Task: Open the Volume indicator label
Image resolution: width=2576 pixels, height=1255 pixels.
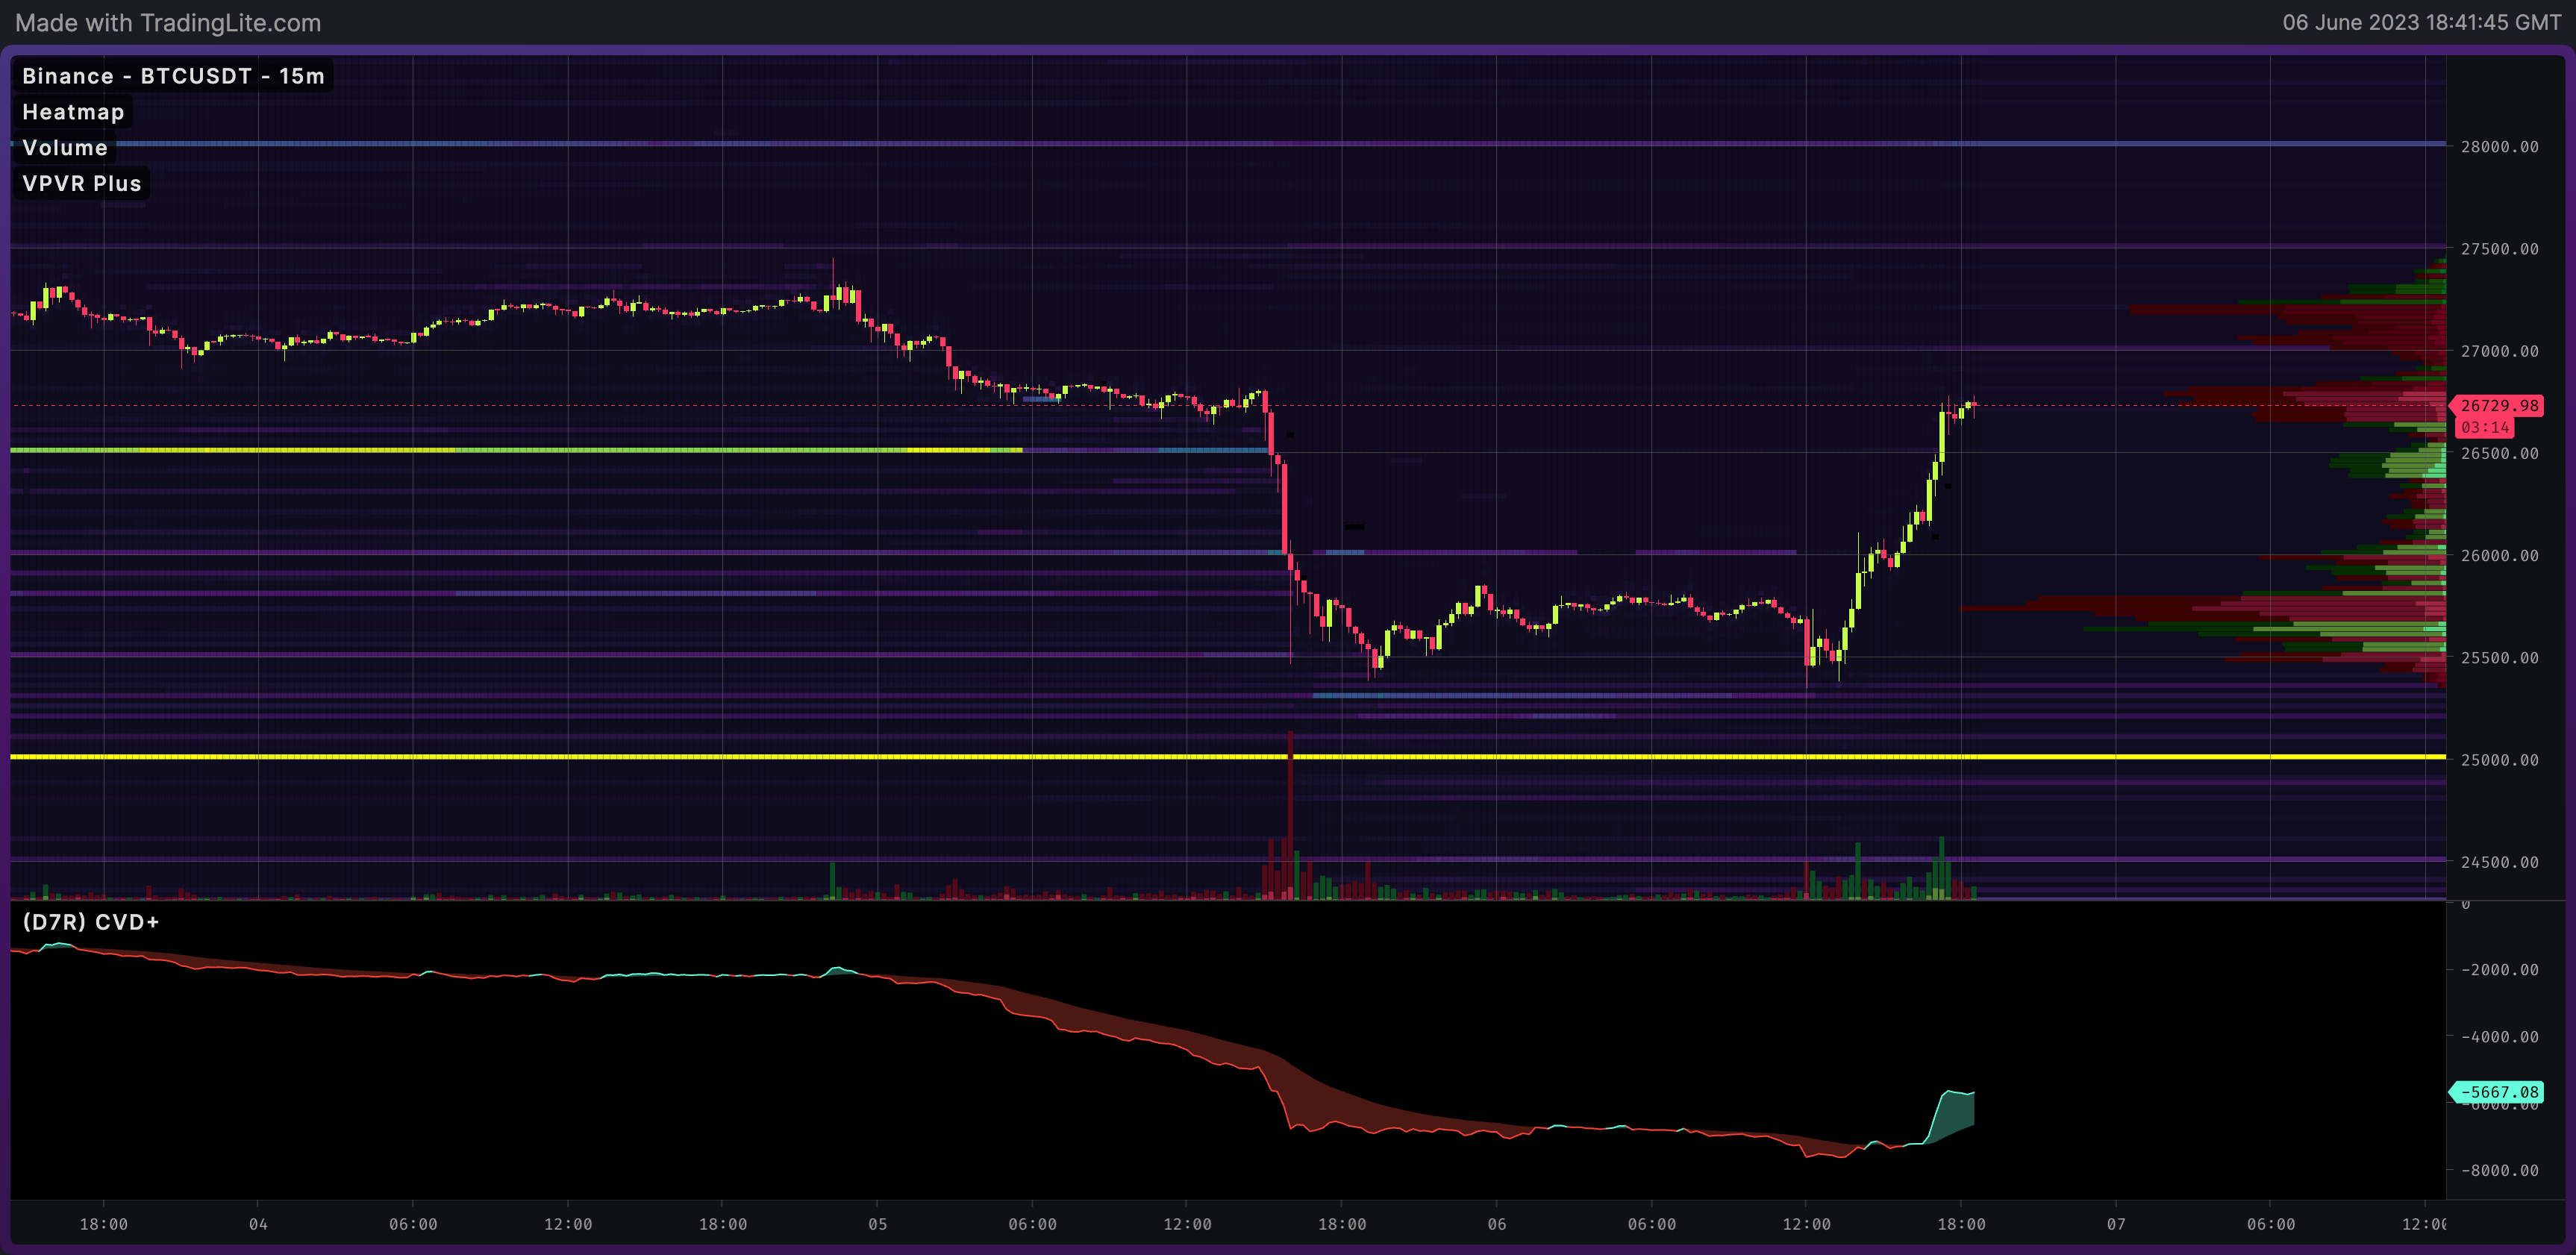Action: (65, 148)
